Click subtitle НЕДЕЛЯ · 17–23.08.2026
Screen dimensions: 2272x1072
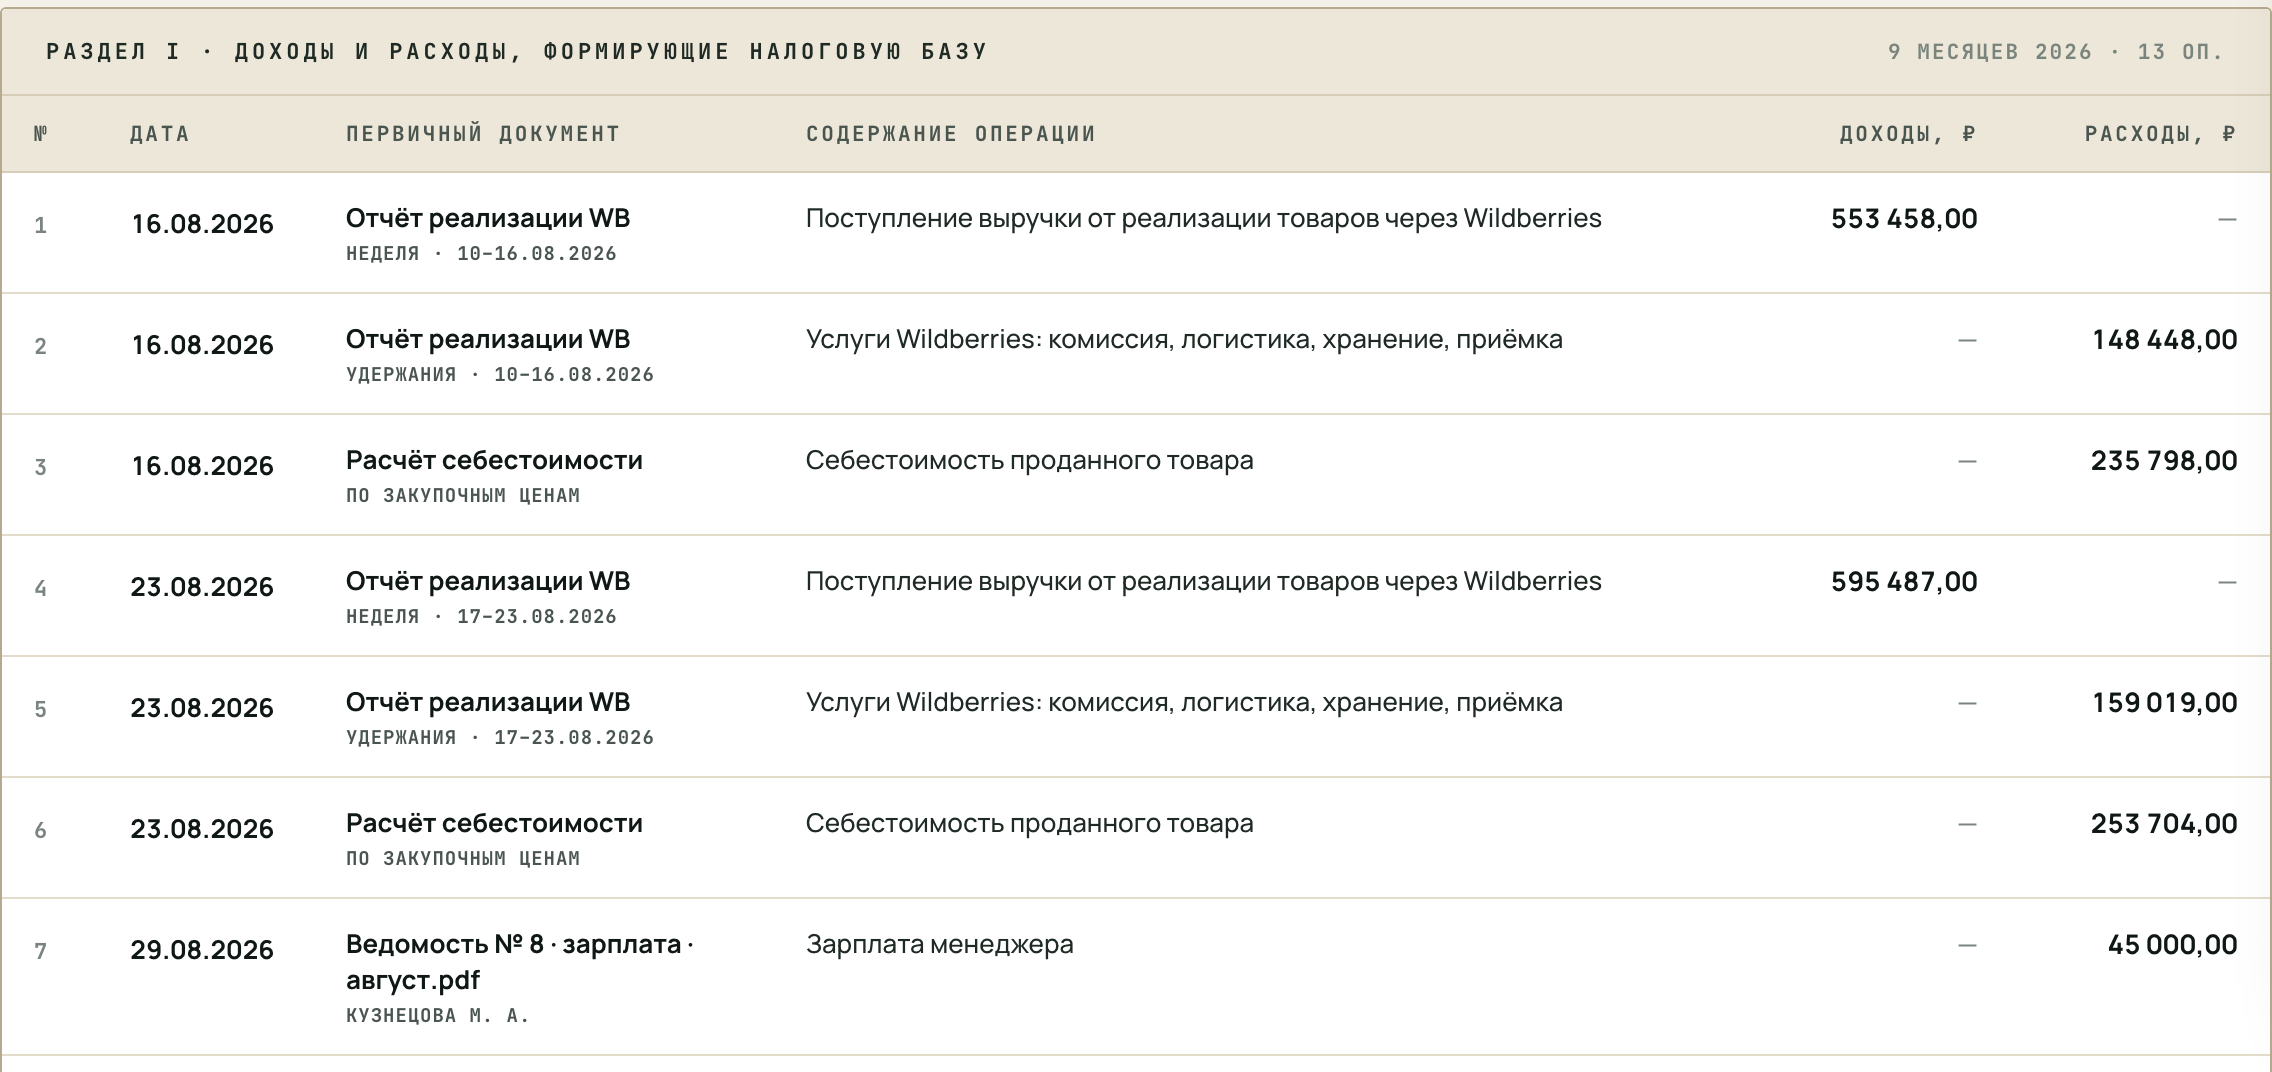coord(481,617)
